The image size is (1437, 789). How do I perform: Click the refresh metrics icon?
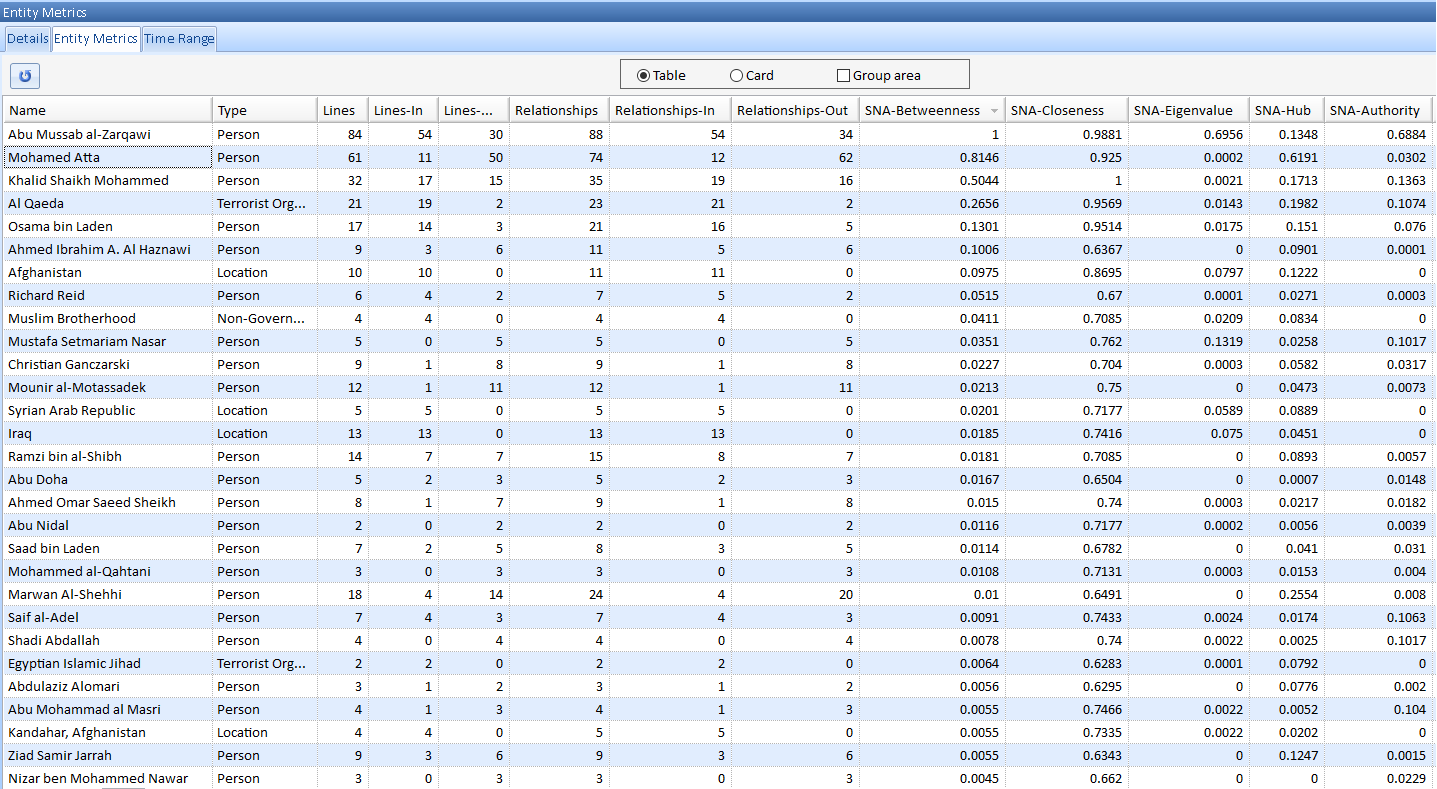(24, 75)
